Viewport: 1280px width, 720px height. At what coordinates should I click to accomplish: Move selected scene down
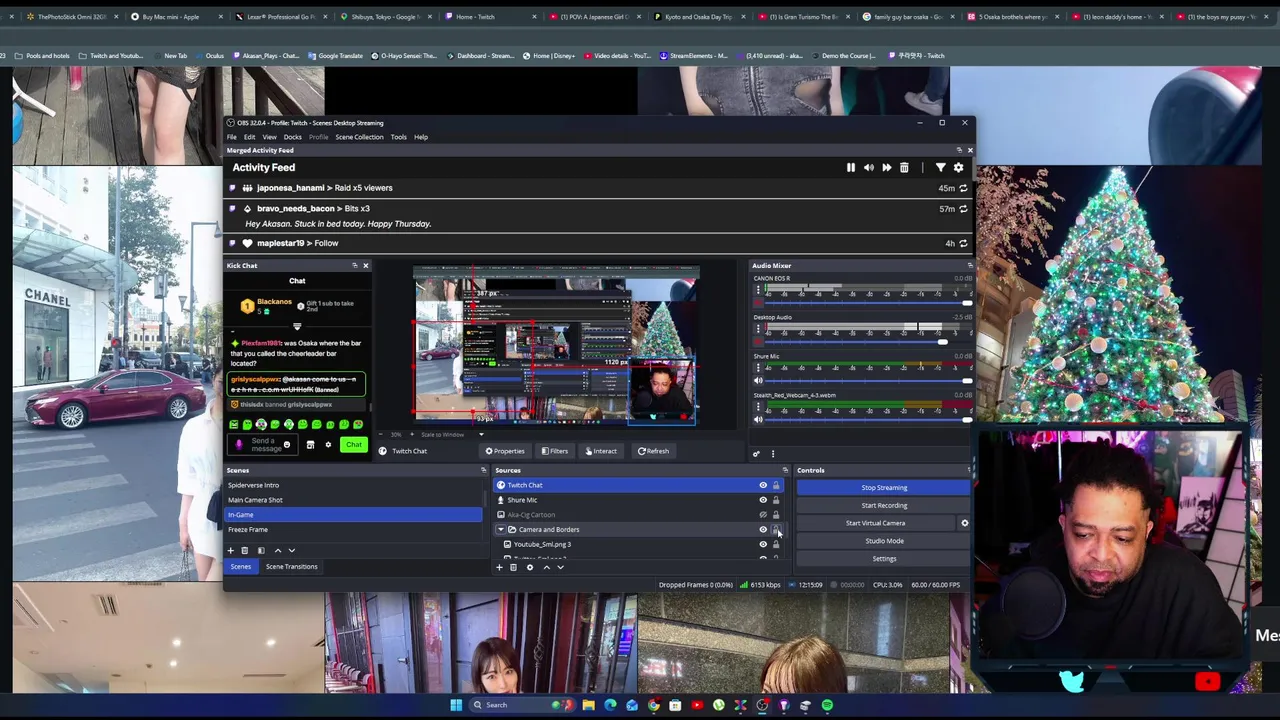click(291, 550)
